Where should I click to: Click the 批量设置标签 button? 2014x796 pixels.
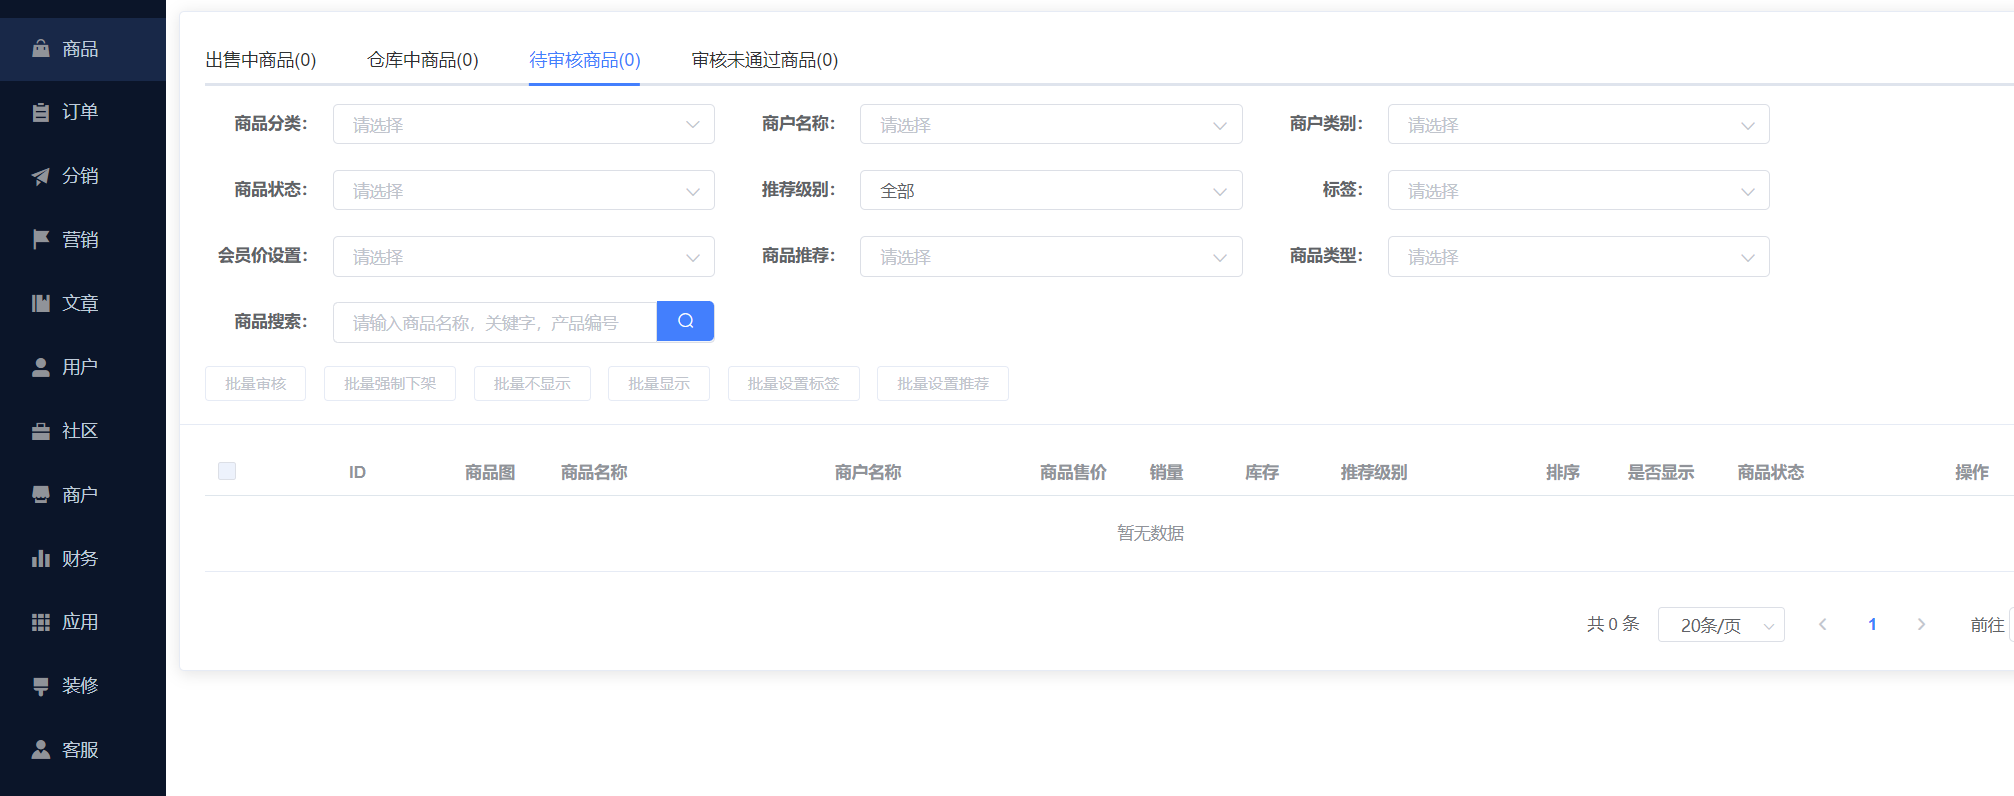(x=794, y=383)
